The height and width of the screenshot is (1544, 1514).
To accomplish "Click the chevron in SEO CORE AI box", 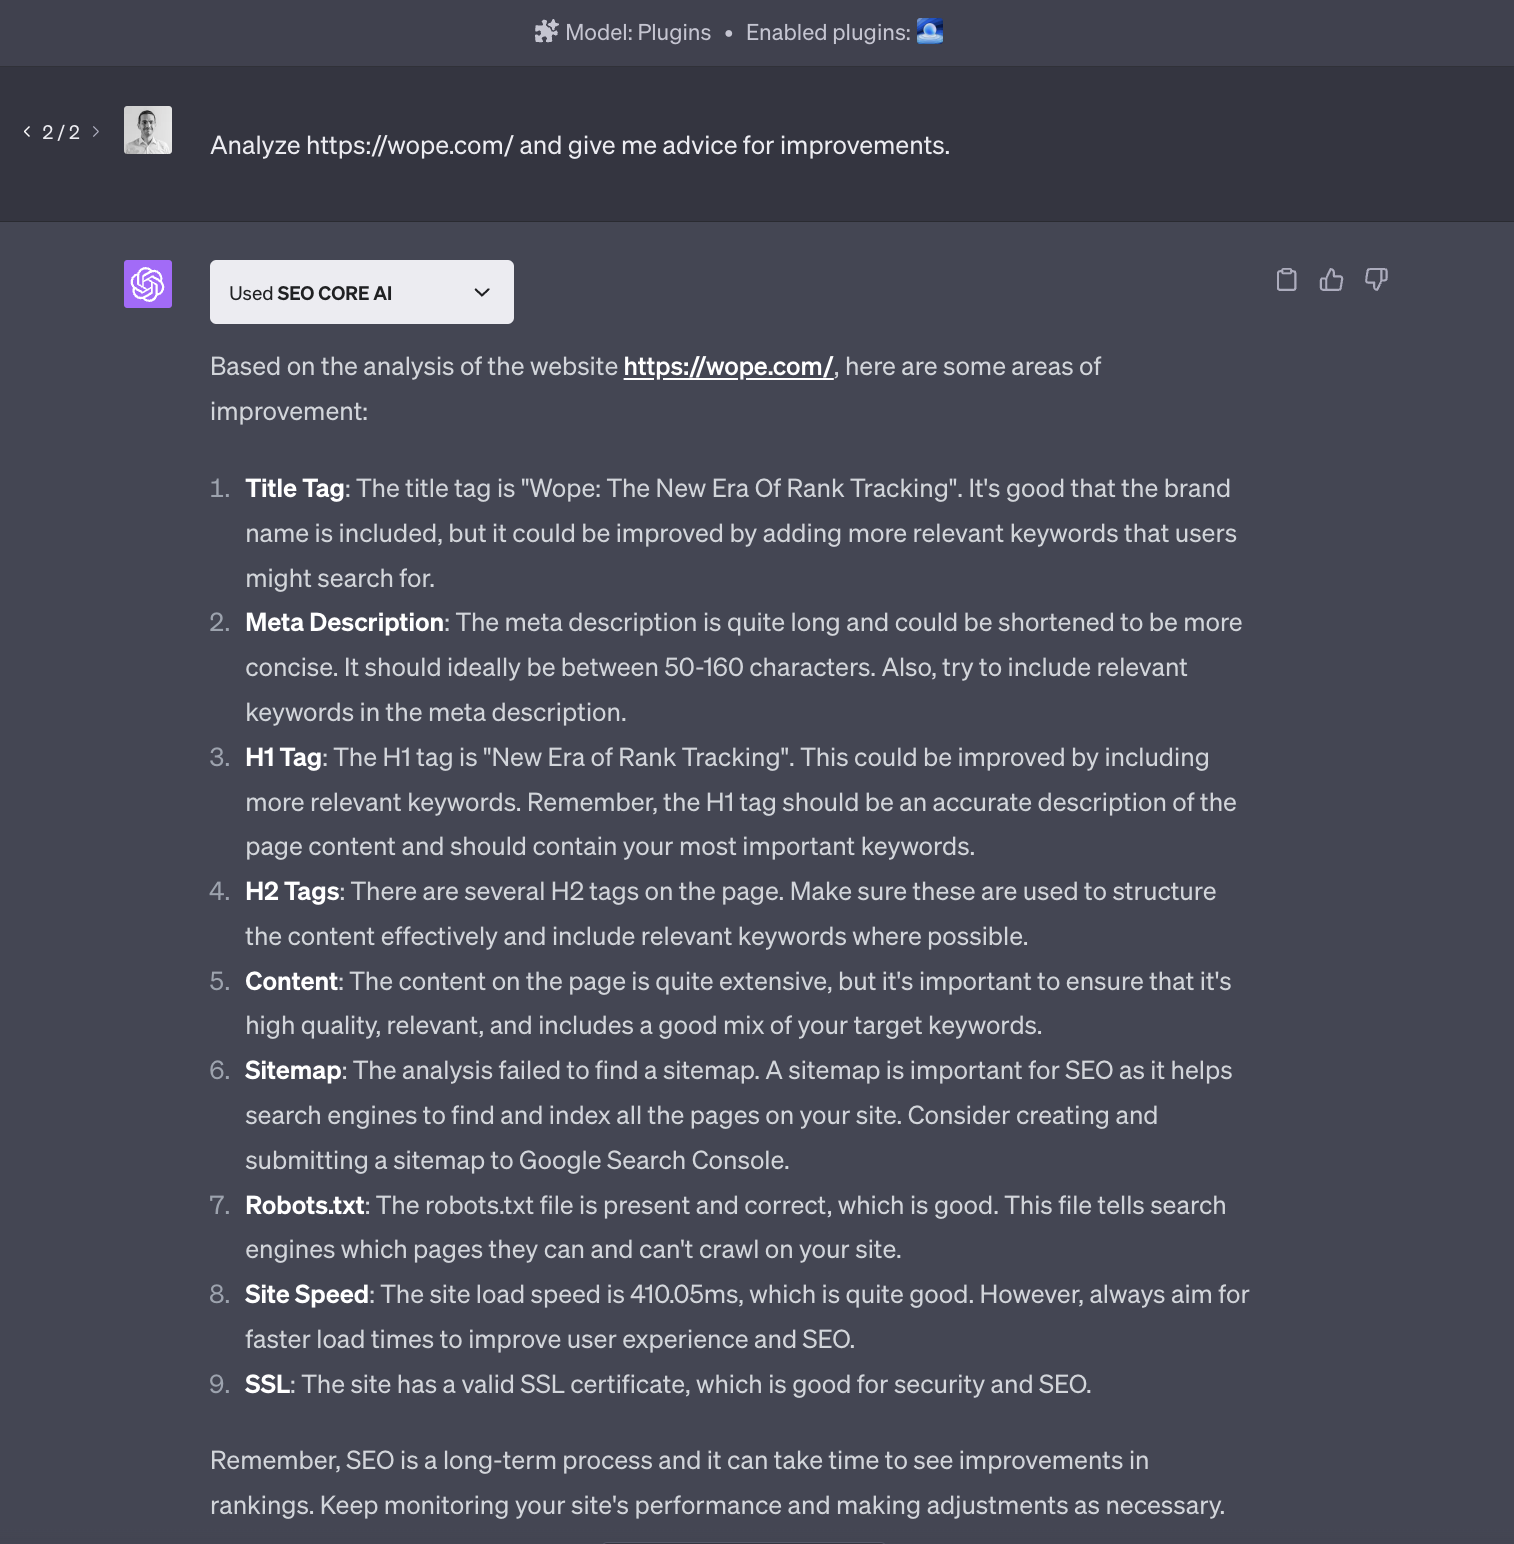I will [x=482, y=292].
